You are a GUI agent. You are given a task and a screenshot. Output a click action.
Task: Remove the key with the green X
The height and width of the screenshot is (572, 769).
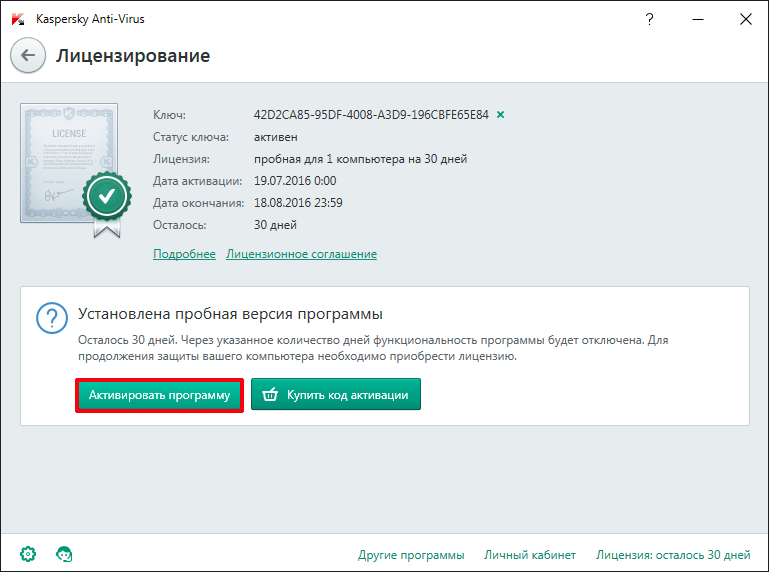[x=500, y=115]
